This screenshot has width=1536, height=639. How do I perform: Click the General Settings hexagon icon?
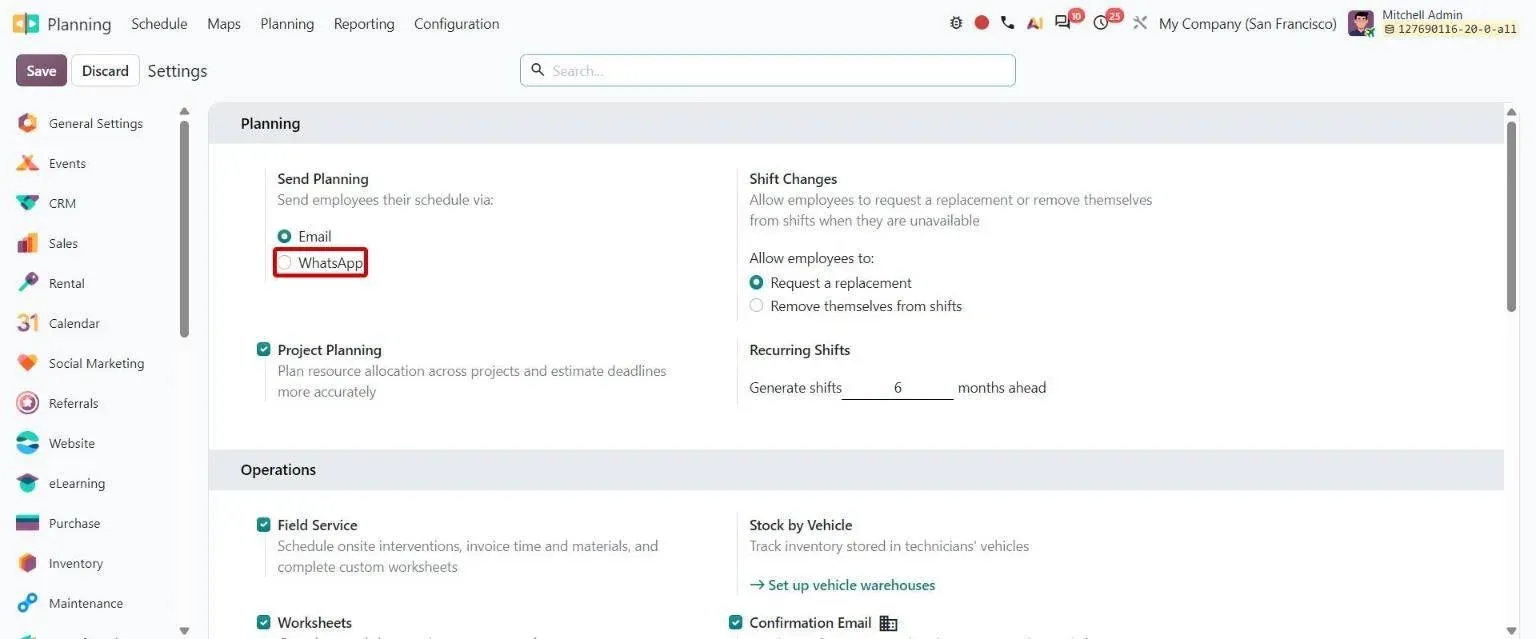point(28,124)
